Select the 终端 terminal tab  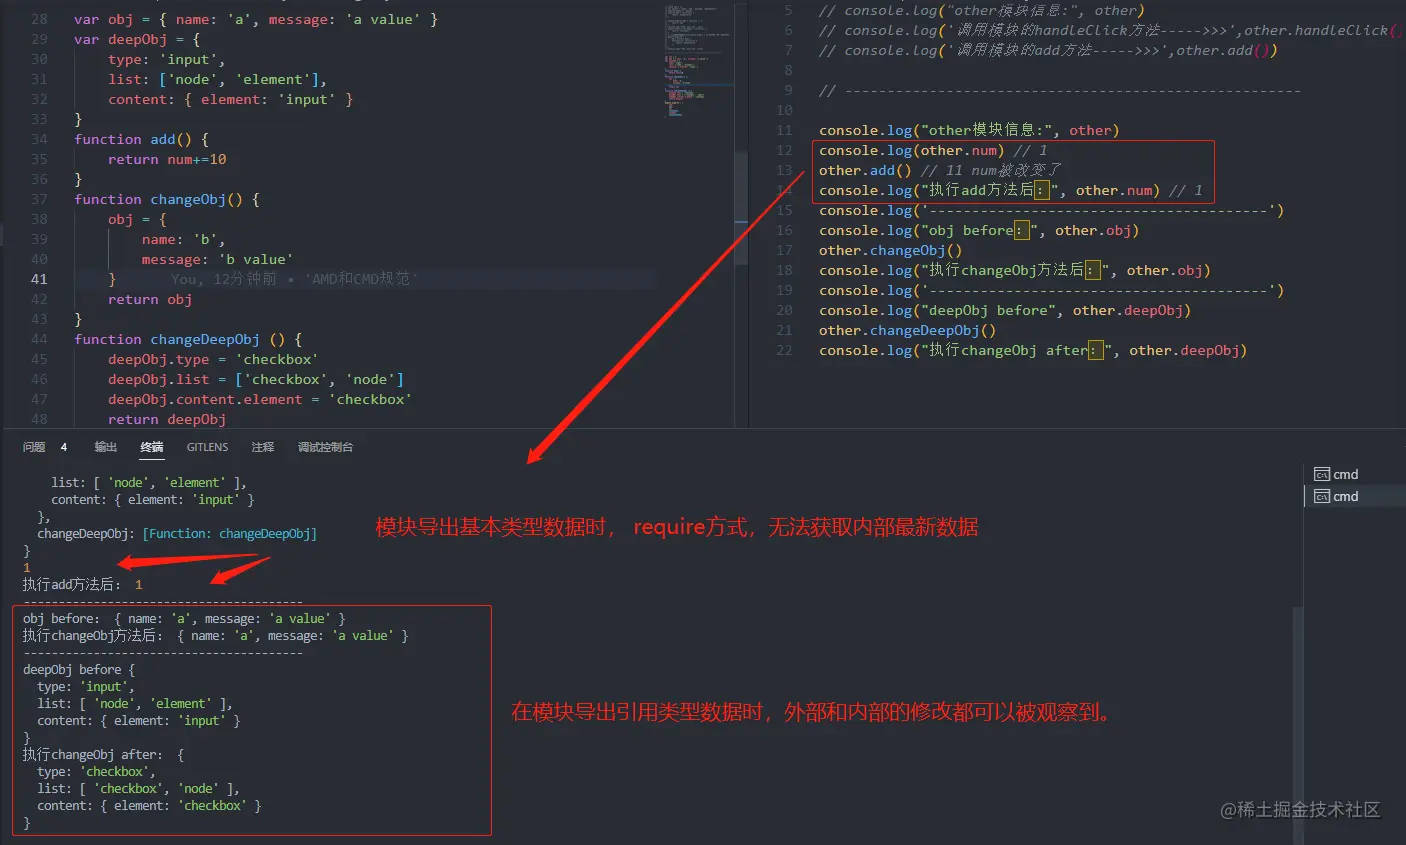152,447
